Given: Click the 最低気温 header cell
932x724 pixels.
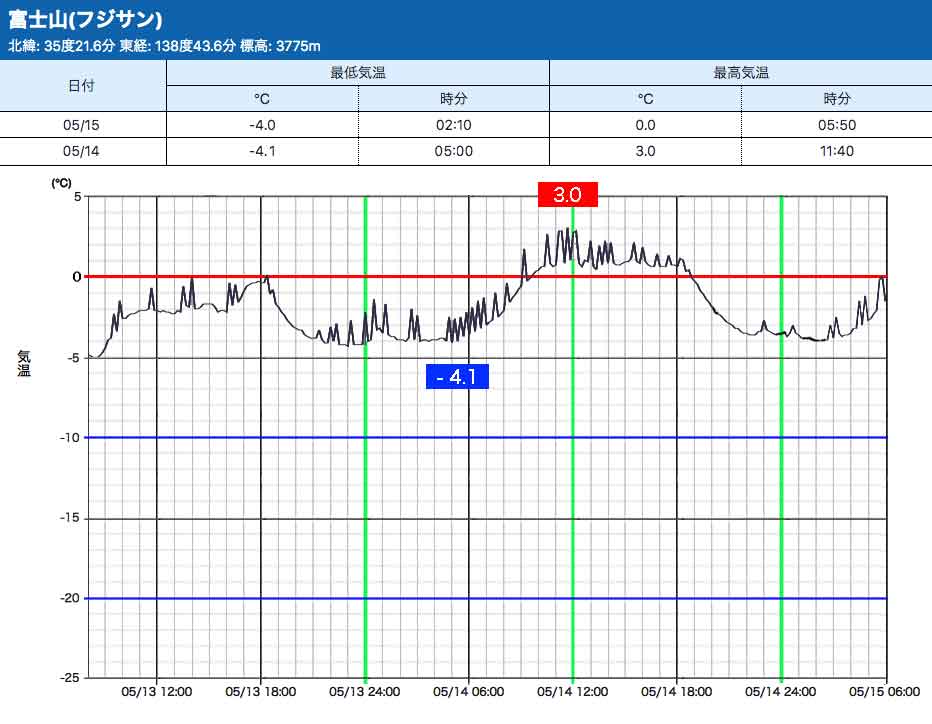Looking at the screenshot, I should pos(358,73).
